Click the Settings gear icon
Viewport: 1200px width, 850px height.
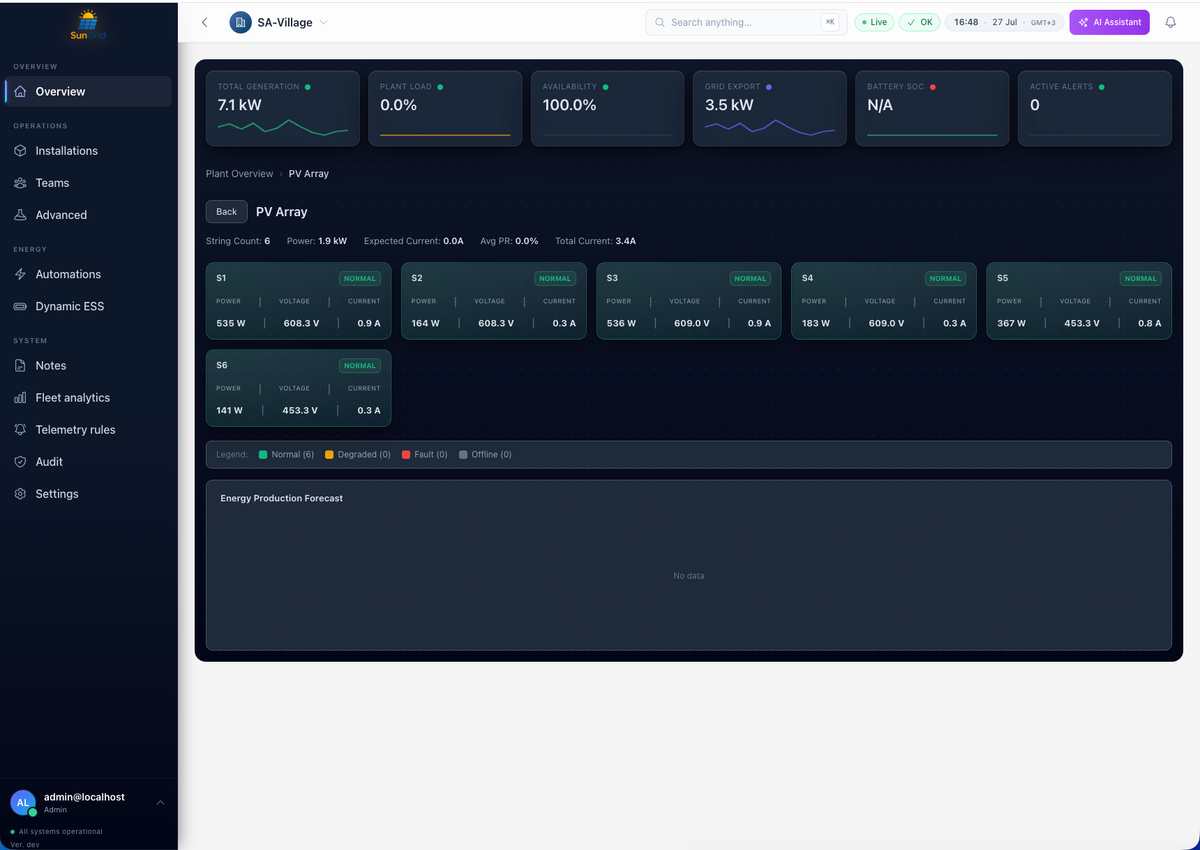pyautogui.click(x=20, y=494)
